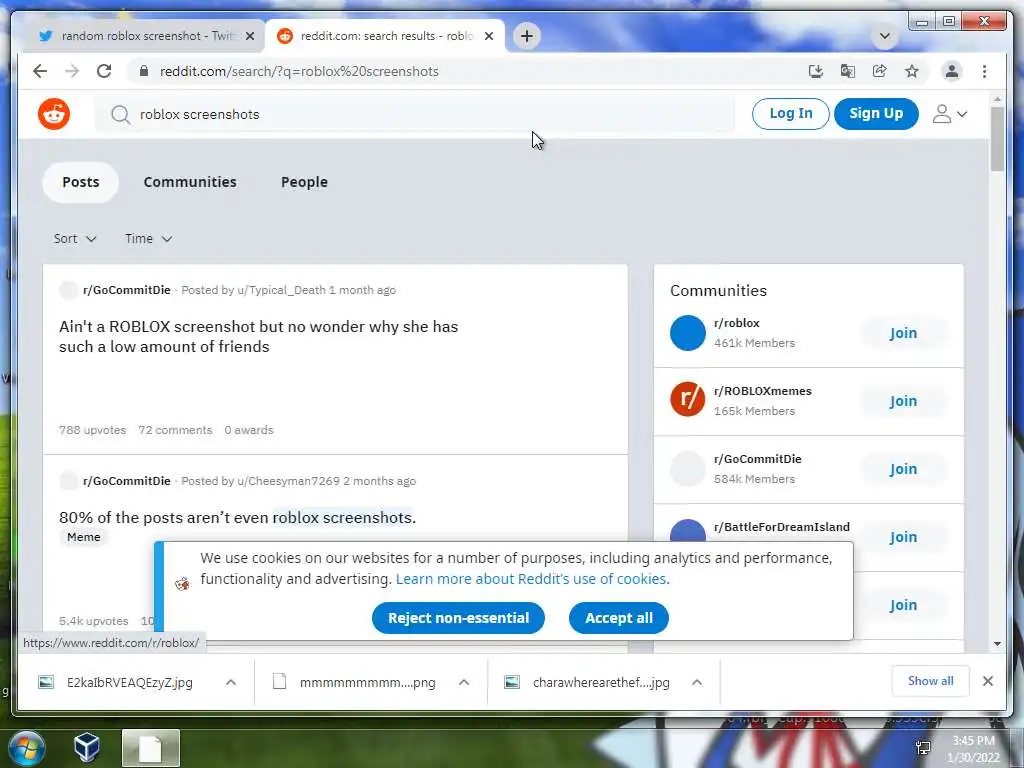
Task: Click the mmmmmmmmm....png file icon
Action: click(280, 682)
